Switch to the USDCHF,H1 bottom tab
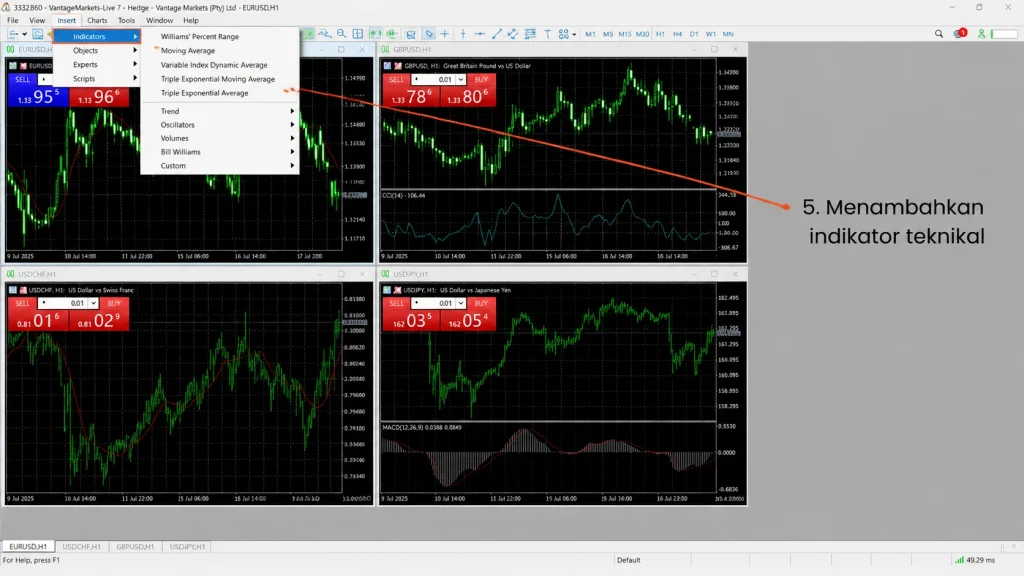Image resolution: width=1024 pixels, height=576 pixels. point(82,547)
